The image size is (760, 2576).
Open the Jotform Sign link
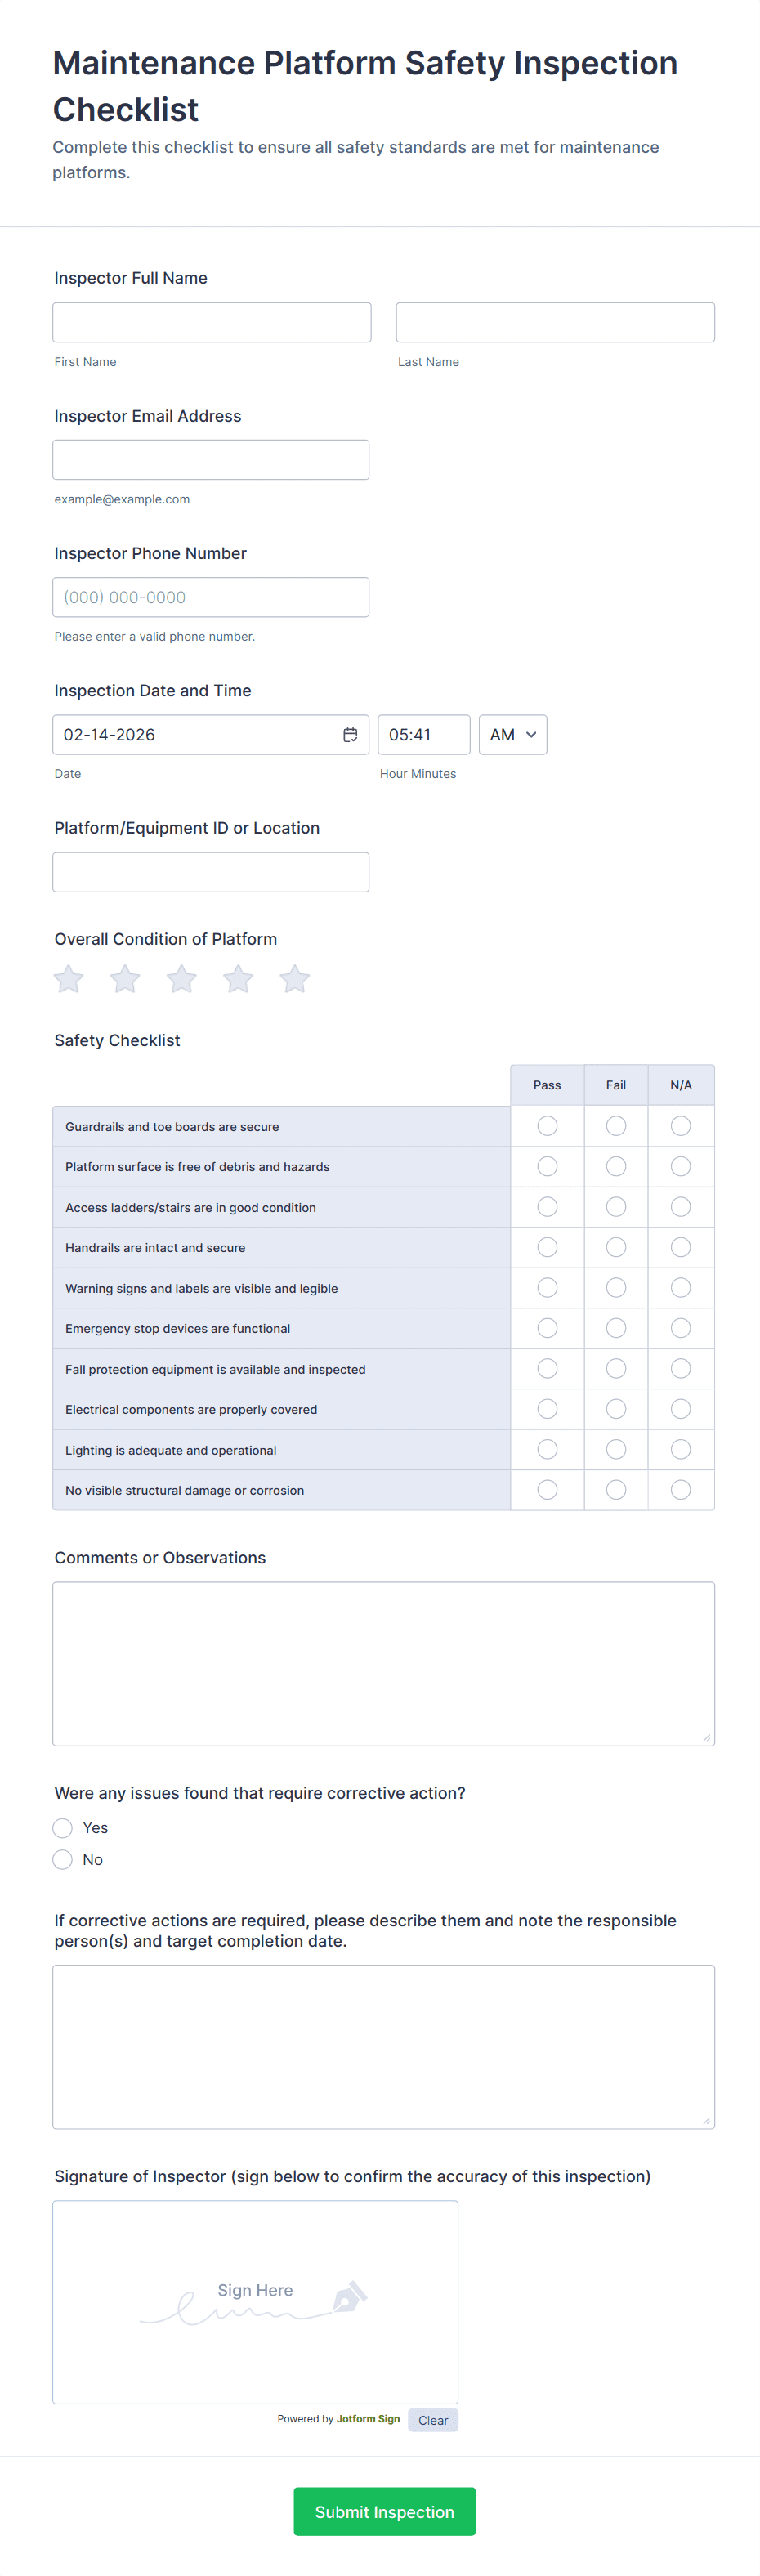coord(368,2419)
